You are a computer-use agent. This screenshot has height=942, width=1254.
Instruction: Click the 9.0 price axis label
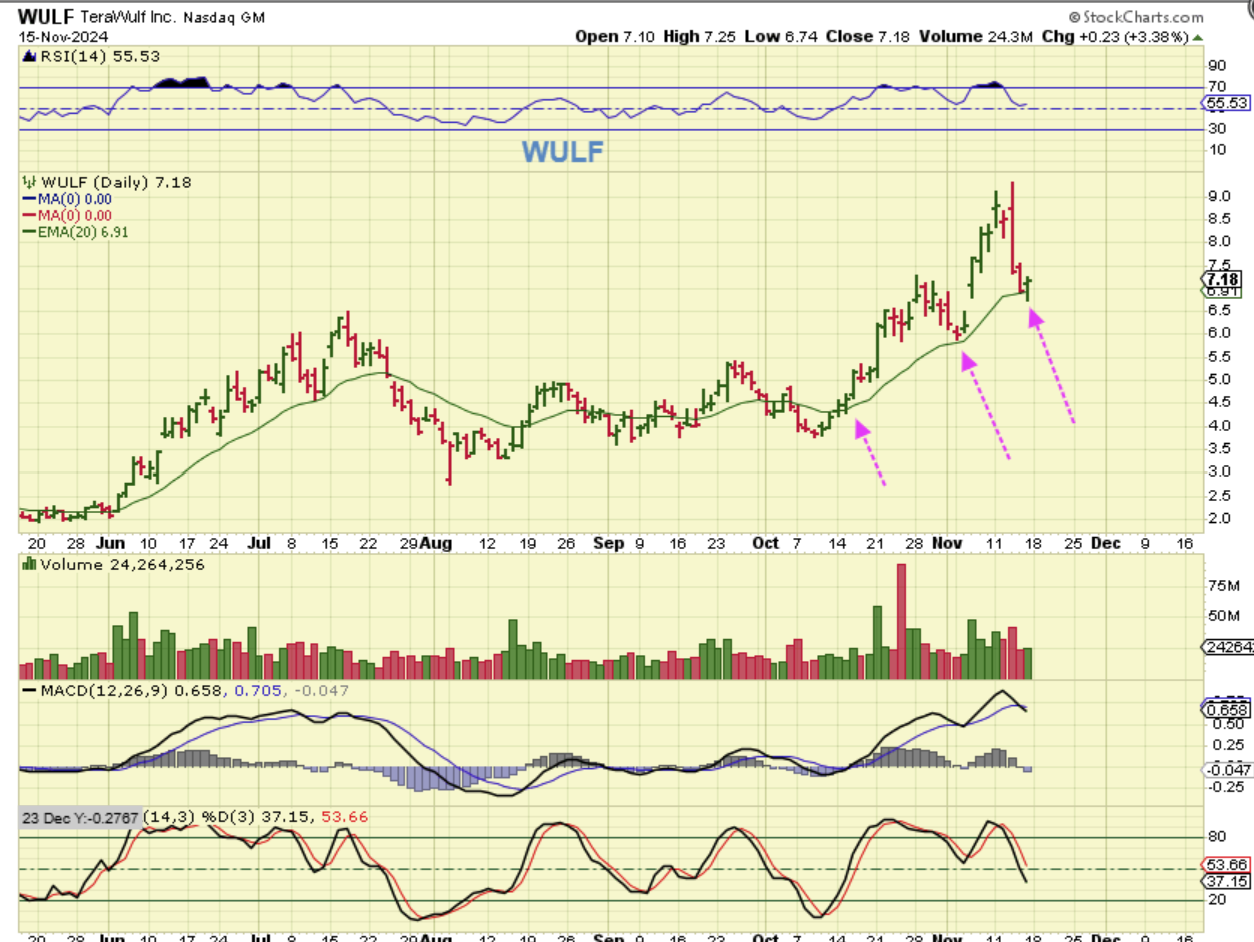click(1219, 195)
